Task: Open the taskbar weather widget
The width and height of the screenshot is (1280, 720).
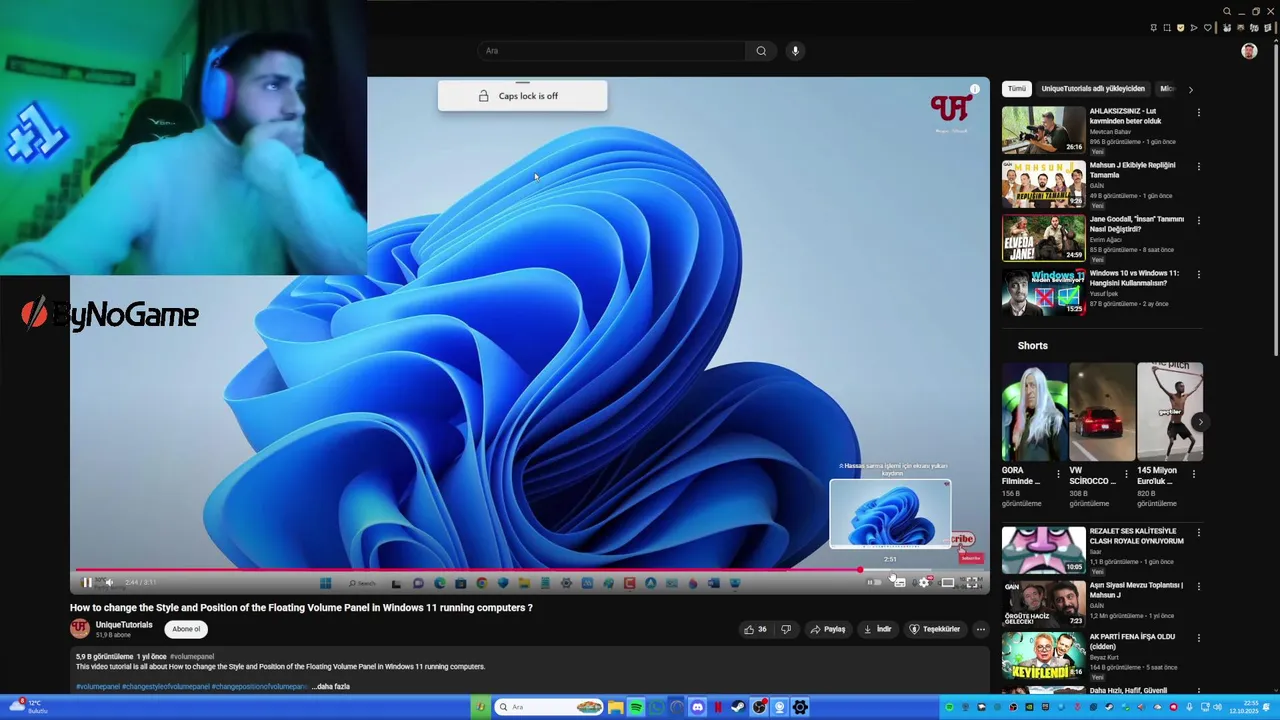Action: (28, 707)
